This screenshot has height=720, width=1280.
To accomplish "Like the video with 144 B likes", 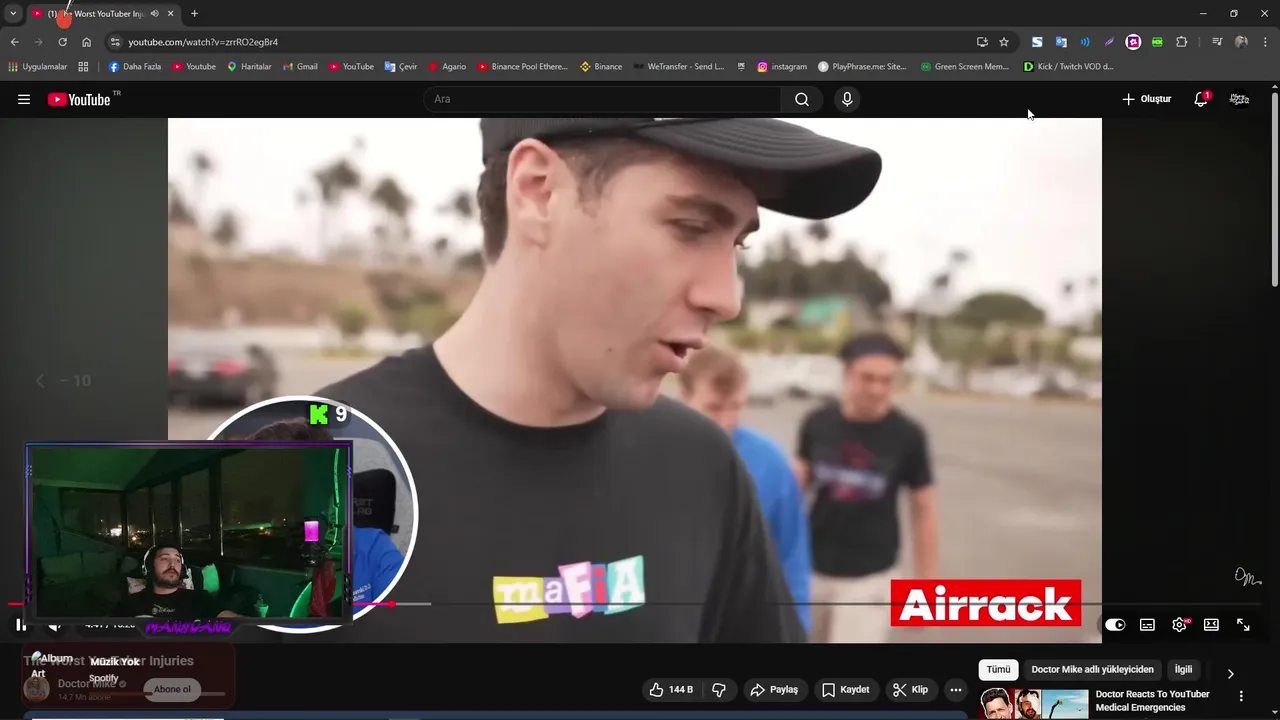I will 670,689.
